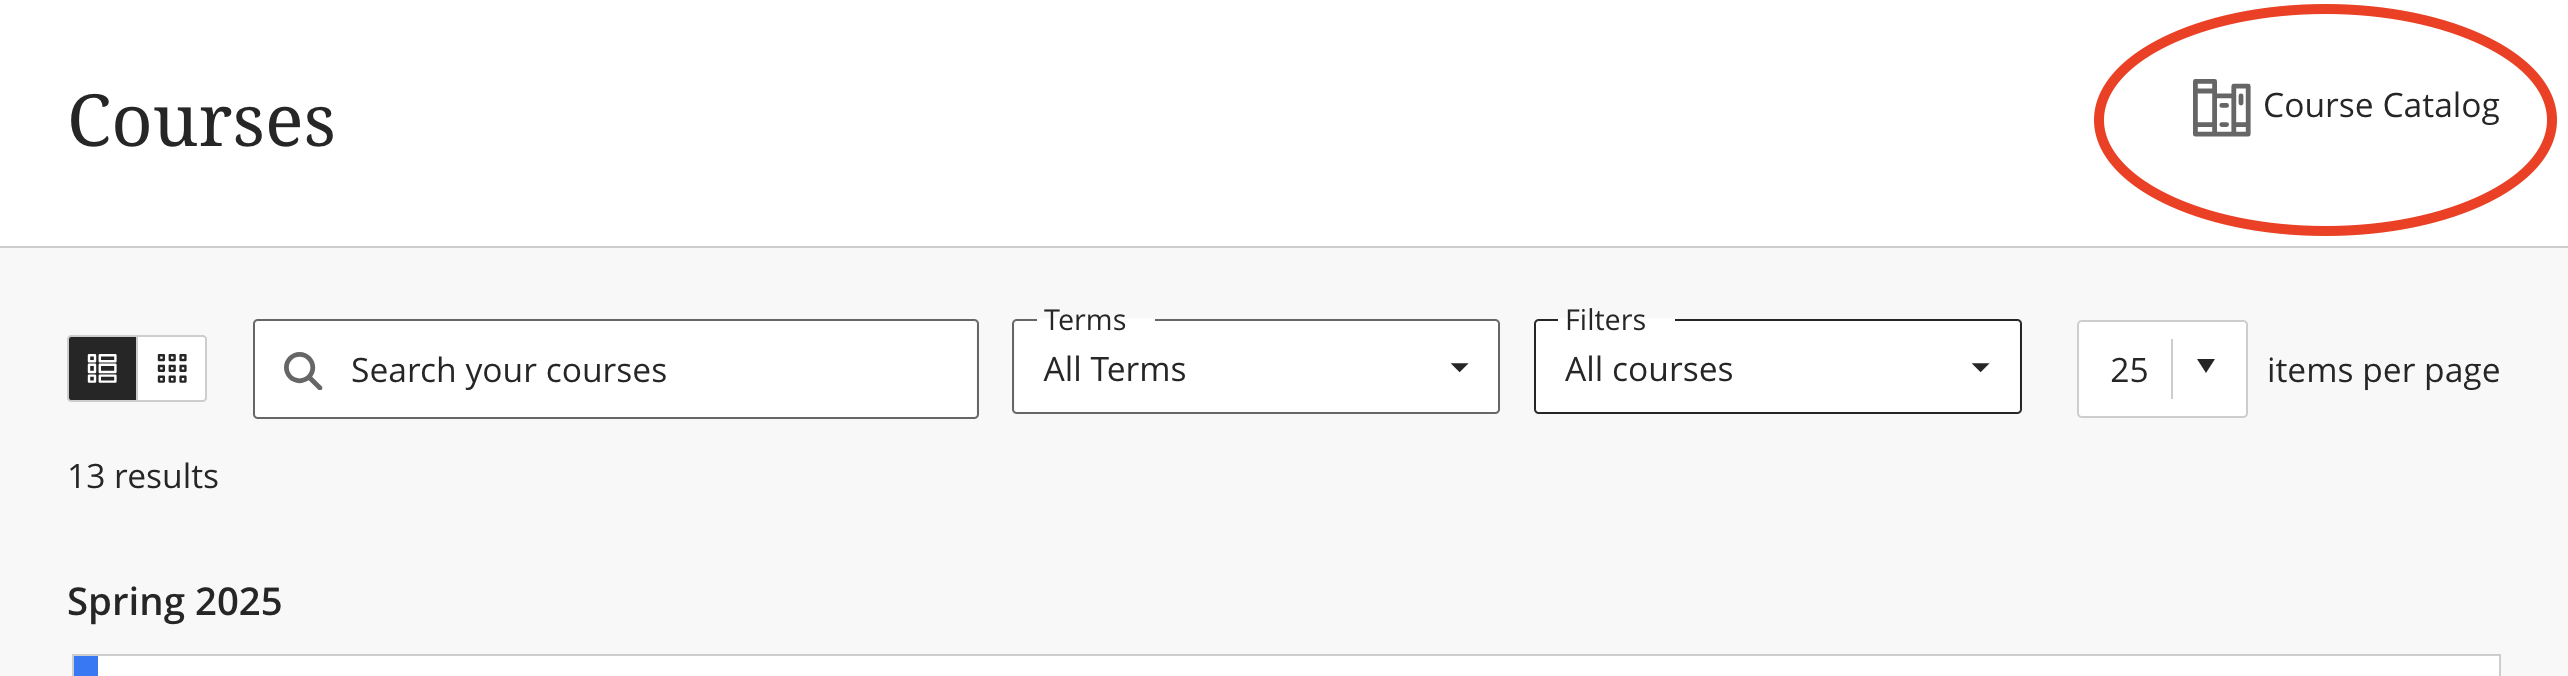This screenshot has height=676, width=2568.
Task: Click the "13 results" count text
Action: tap(143, 476)
